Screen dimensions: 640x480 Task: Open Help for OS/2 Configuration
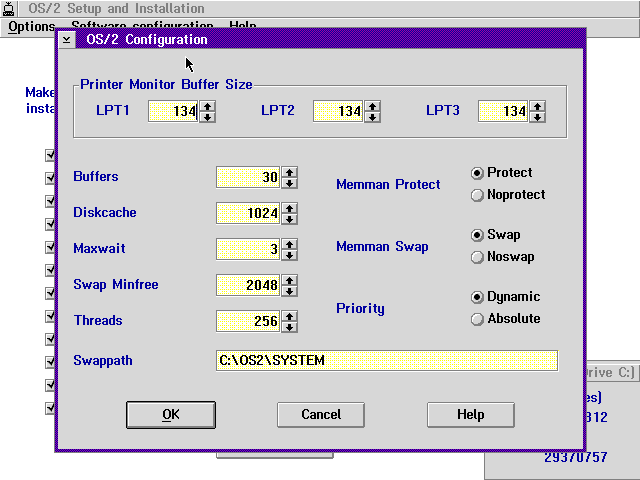[x=471, y=415]
